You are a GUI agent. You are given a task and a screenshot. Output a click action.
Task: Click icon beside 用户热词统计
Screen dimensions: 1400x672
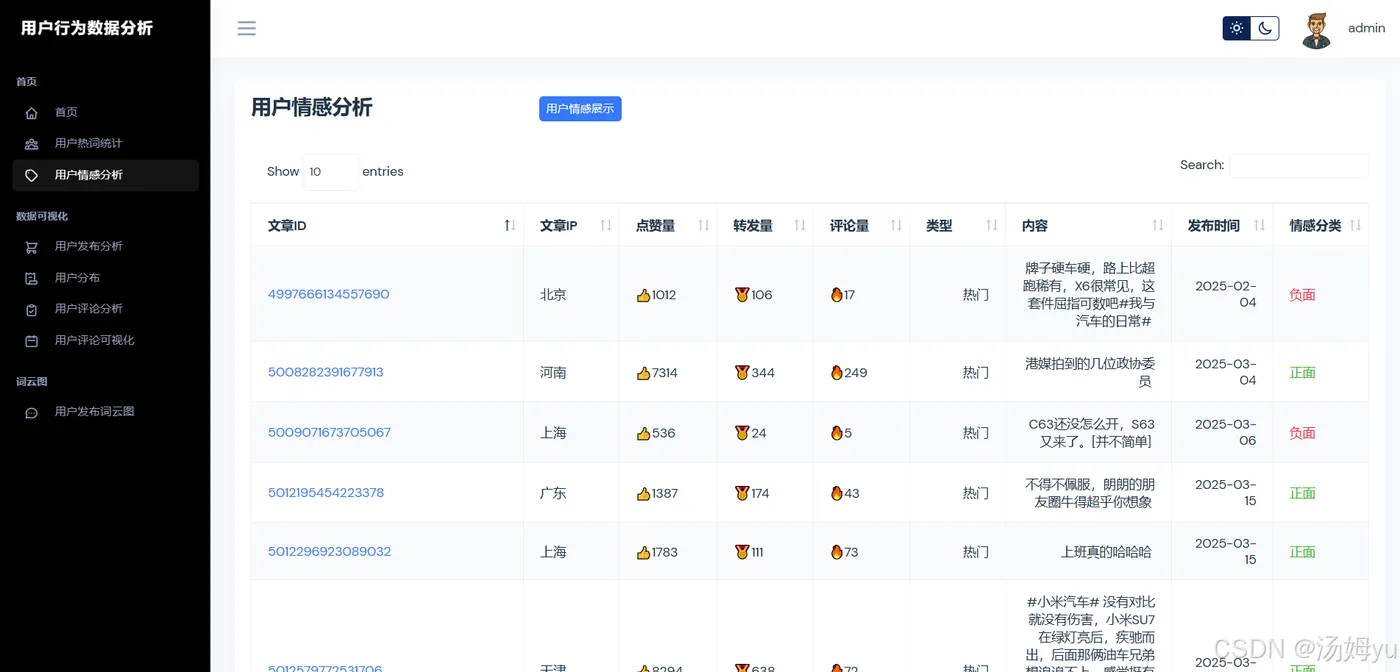(x=32, y=144)
